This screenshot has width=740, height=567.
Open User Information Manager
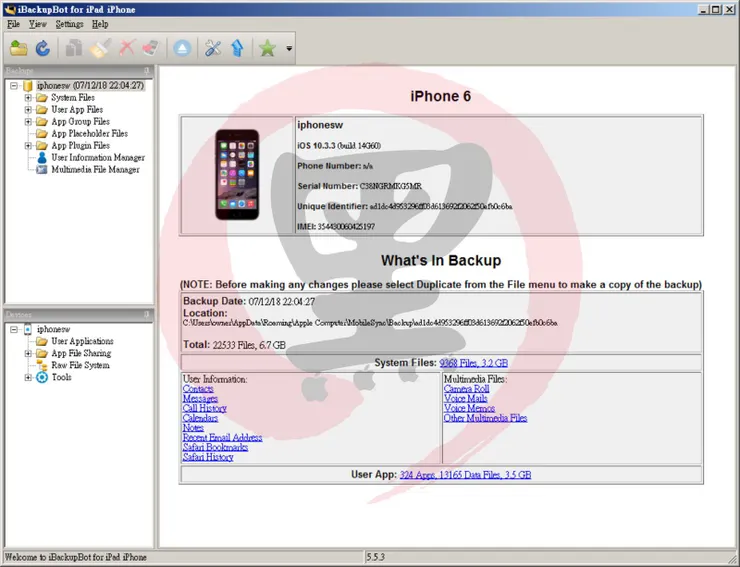coord(98,158)
